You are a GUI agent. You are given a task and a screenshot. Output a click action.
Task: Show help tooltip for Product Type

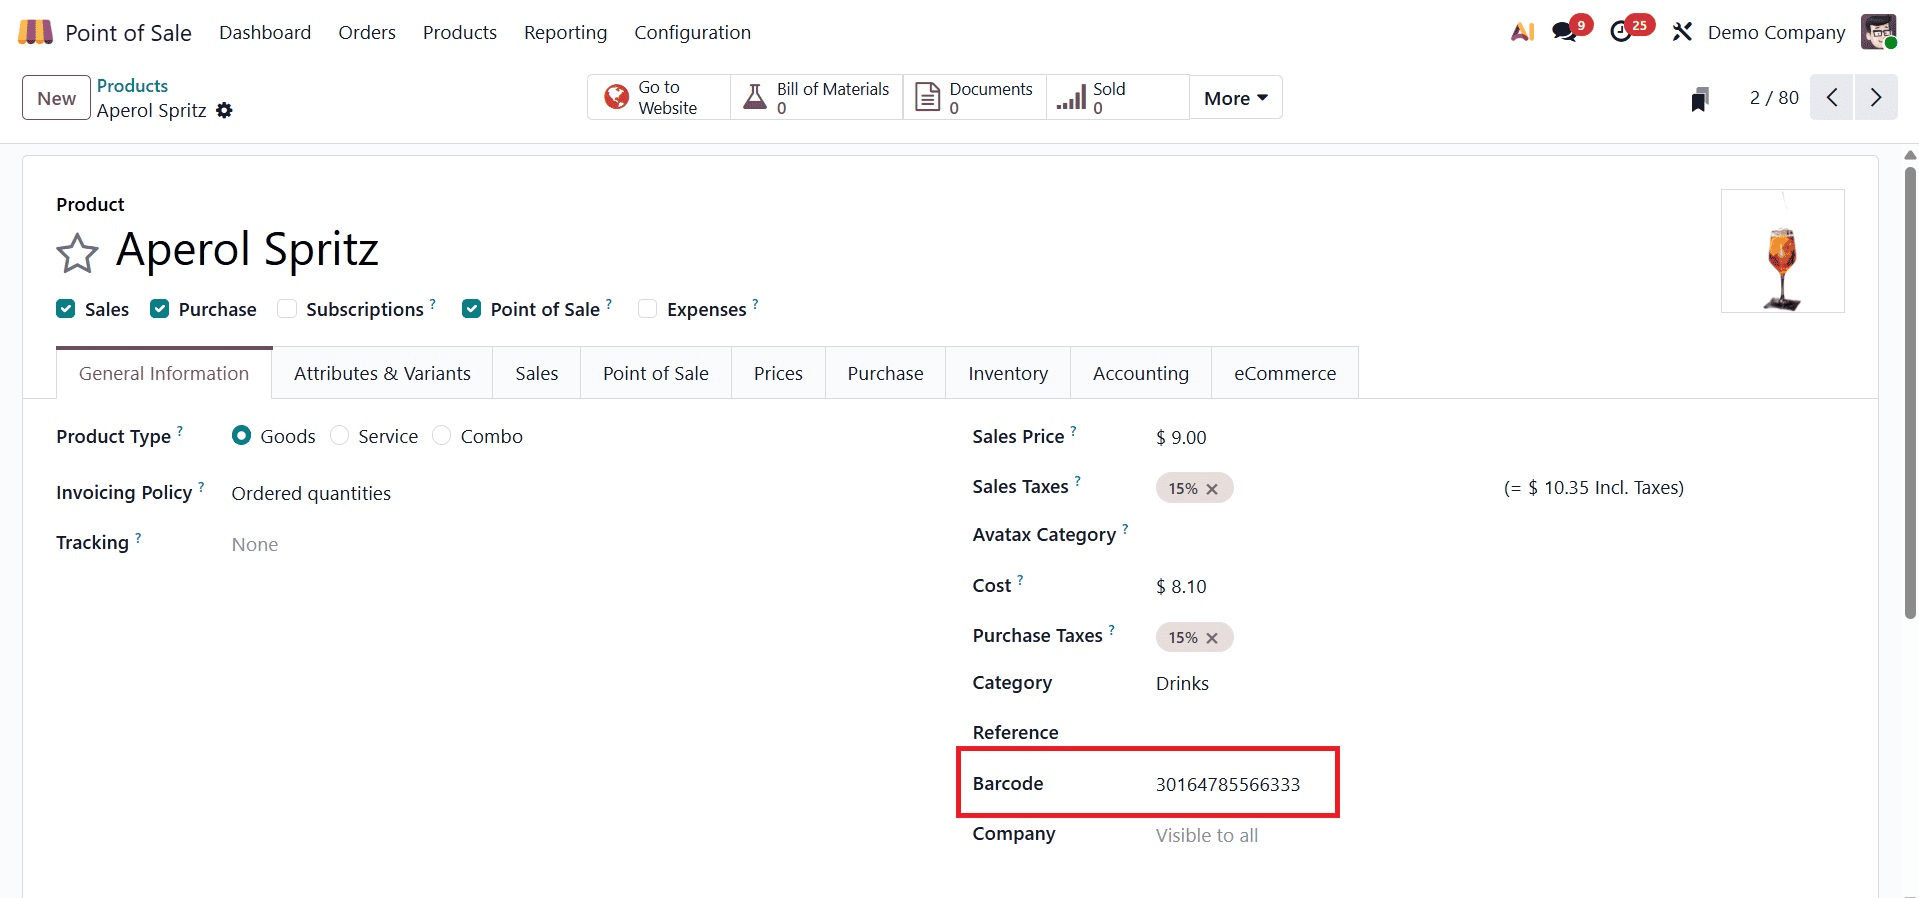[180, 431]
